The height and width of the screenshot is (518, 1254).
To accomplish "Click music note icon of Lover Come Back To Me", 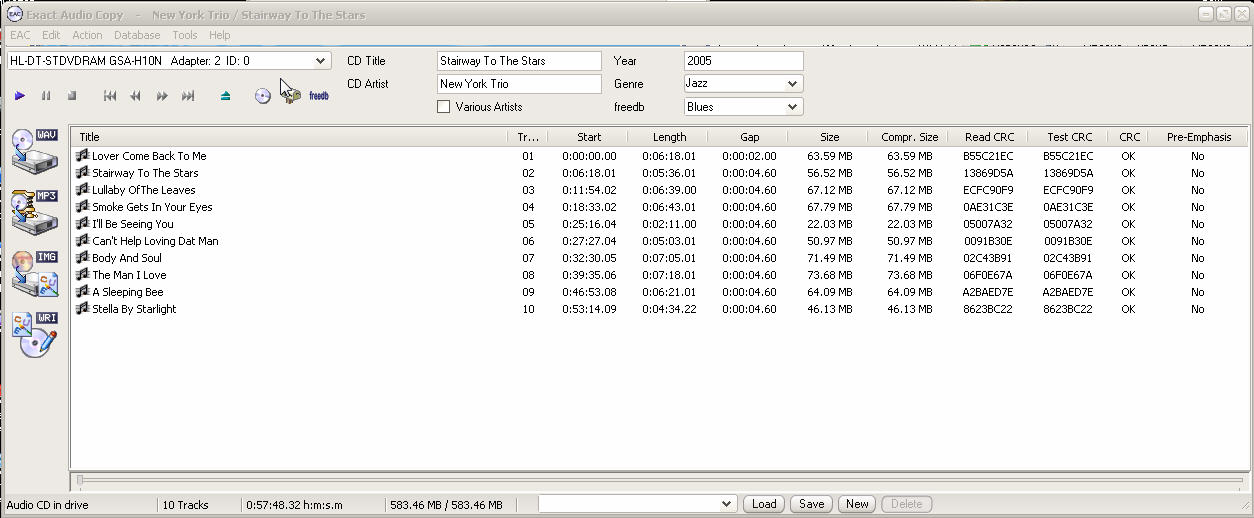I will click(83, 155).
